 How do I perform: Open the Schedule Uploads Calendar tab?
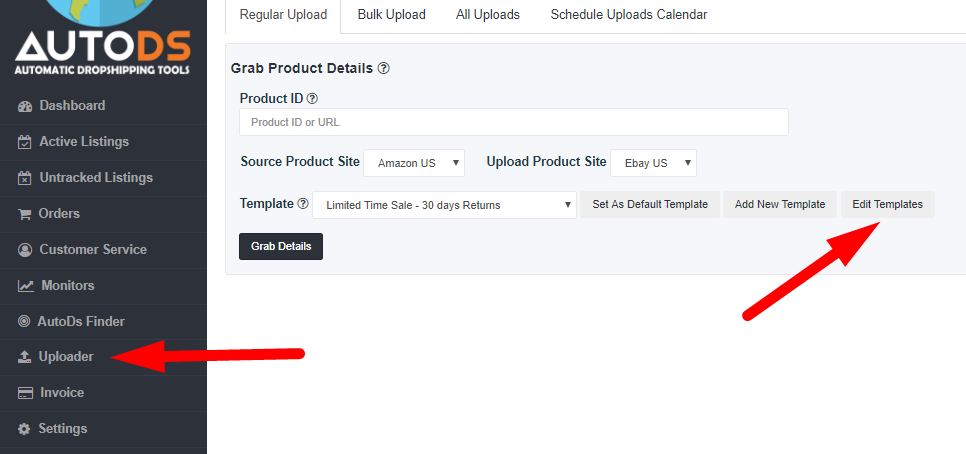tap(628, 15)
